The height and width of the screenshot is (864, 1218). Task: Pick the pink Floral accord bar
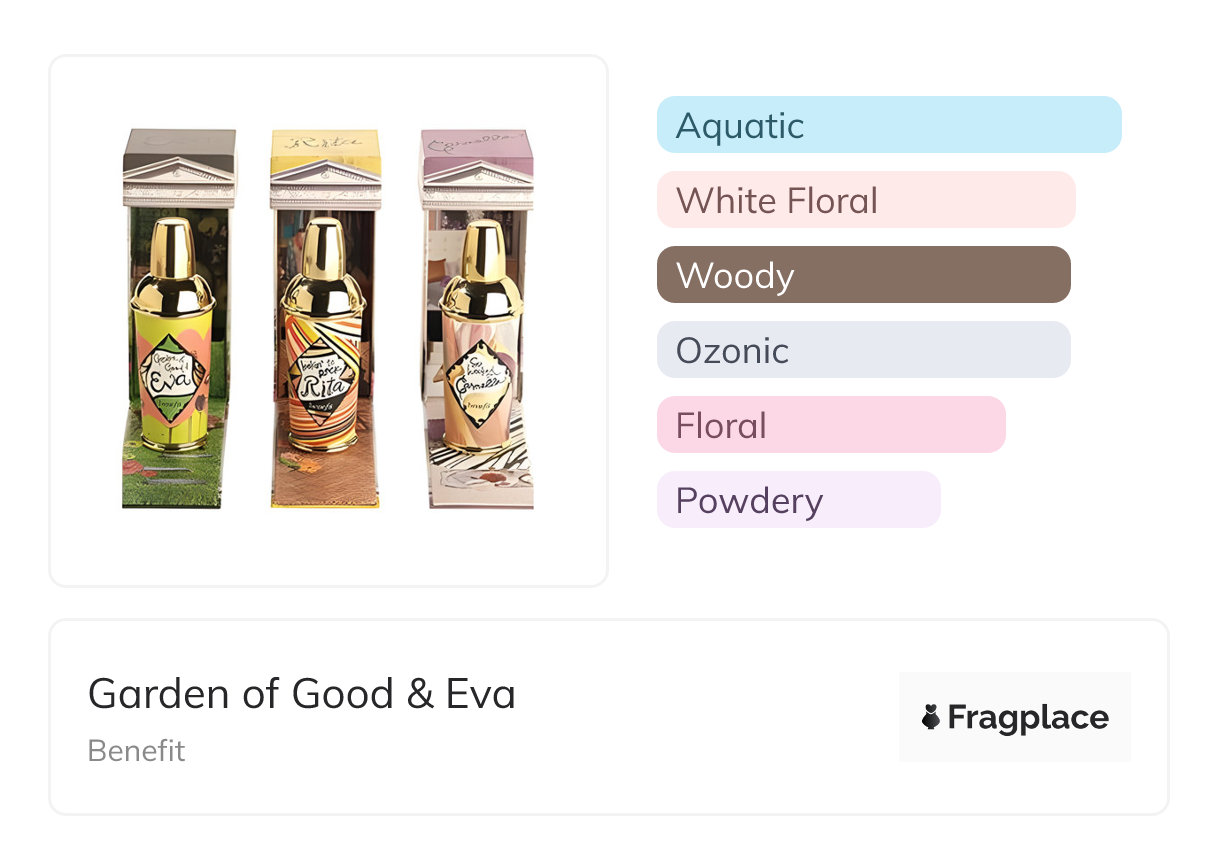pyautogui.click(x=830, y=425)
